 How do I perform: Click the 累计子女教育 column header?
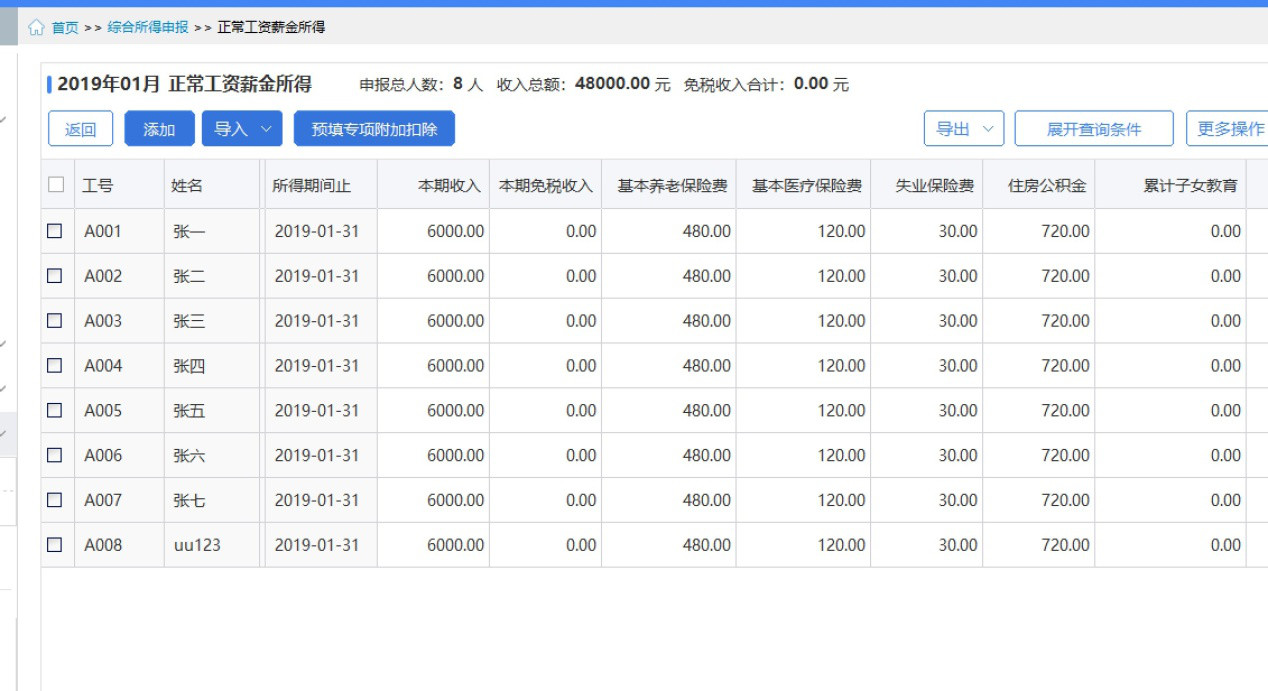tap(1170, 185)
